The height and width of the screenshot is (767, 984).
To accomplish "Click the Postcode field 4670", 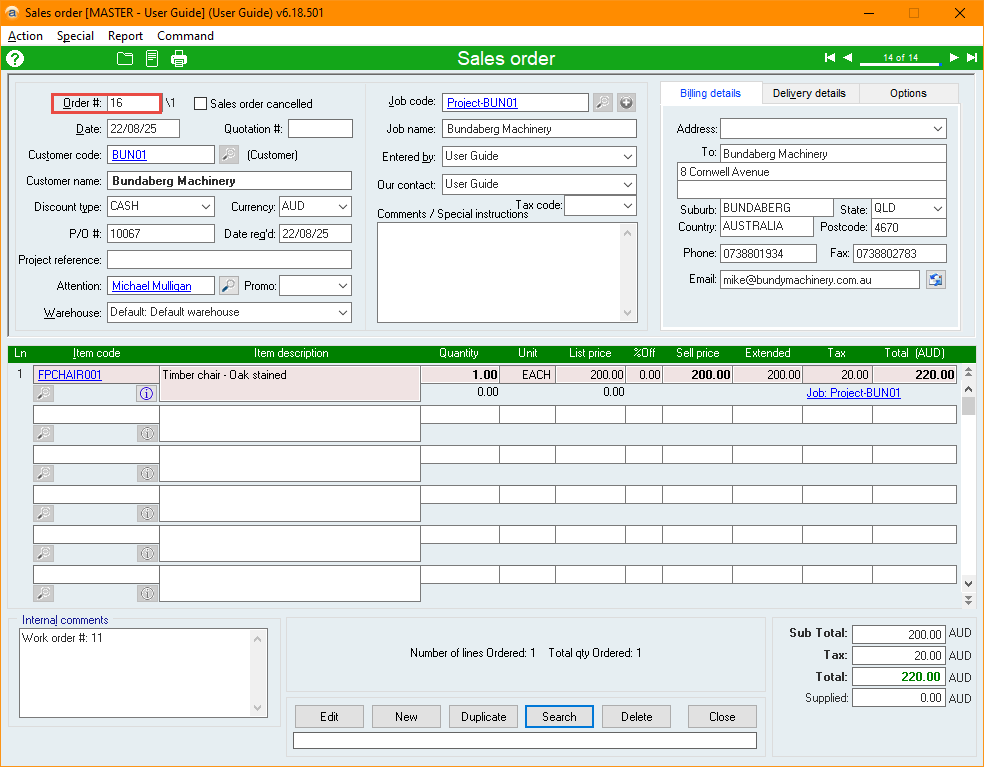I will 909,227.
